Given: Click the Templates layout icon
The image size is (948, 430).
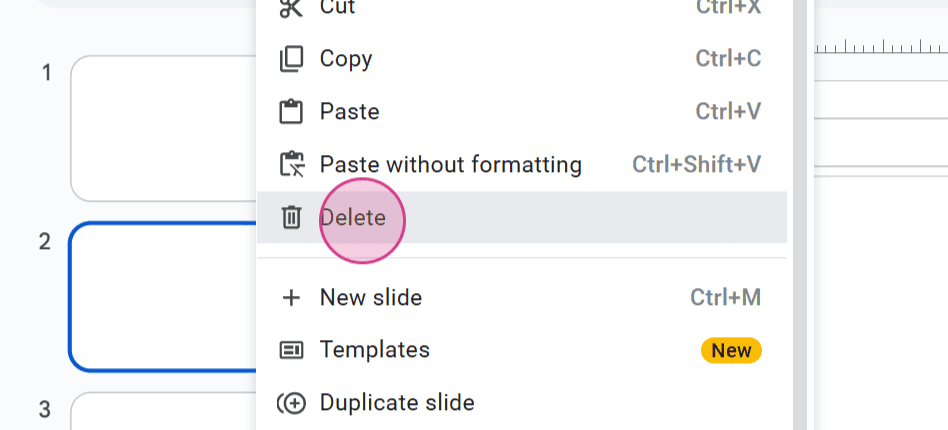Looking at the screenshot, I should click(x=291, y=350).
